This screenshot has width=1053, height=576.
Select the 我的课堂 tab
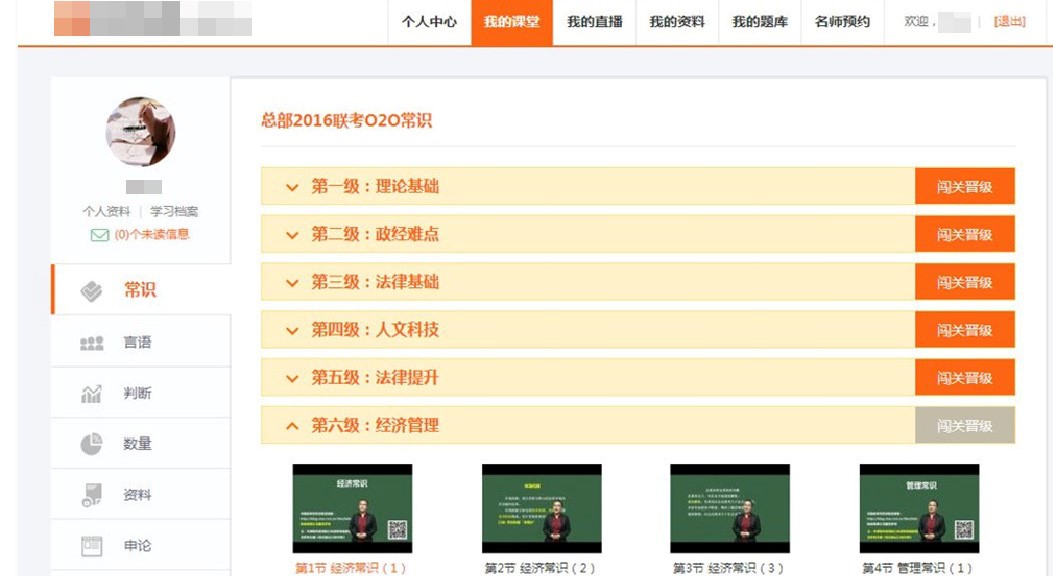click(x=512, y=22)
